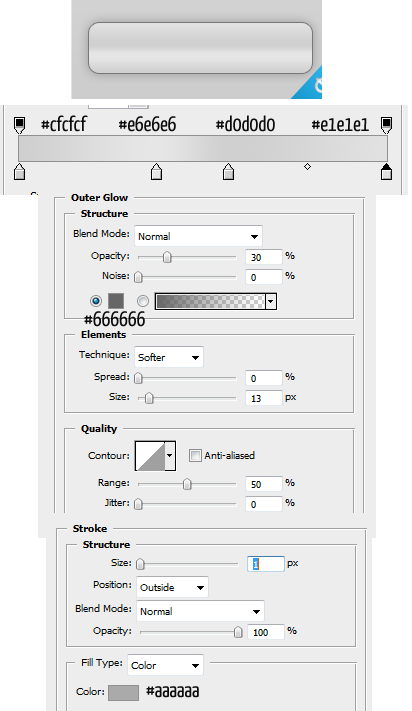The image size is (412, 711).
Task: Open the Stroke Position dropdown
Action: tap(172, 587)
